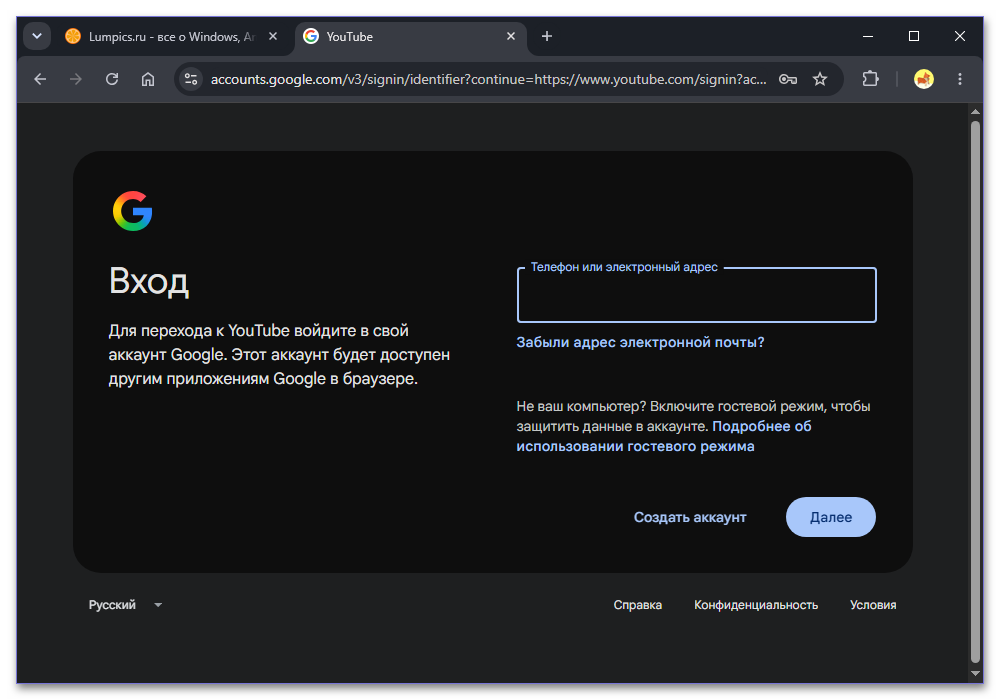Open the 'Условия' footer link
The height and width of the screenshot is (700, 1000).
pos(873,605)
